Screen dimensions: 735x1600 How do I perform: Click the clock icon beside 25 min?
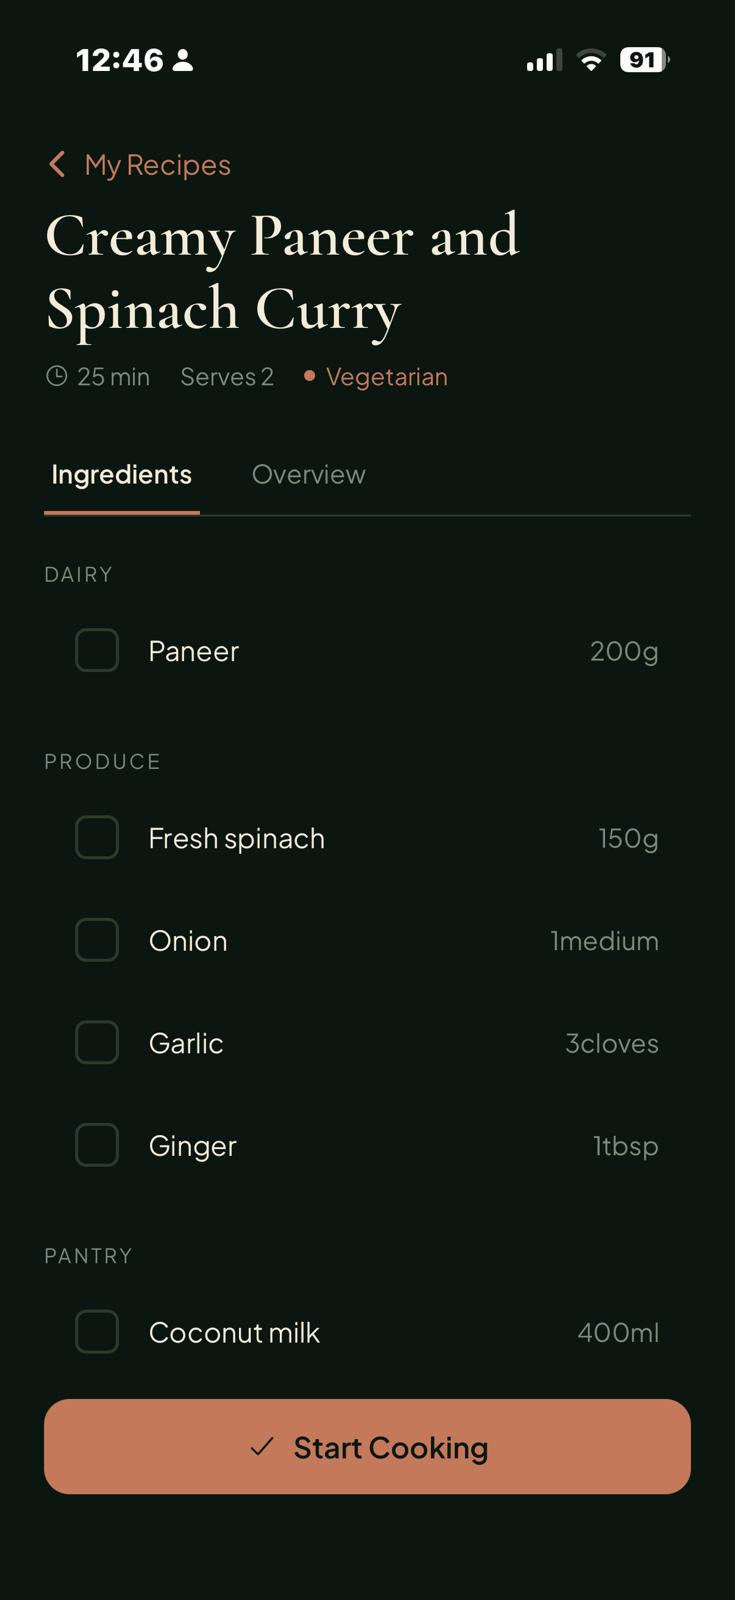coord(57,376)
